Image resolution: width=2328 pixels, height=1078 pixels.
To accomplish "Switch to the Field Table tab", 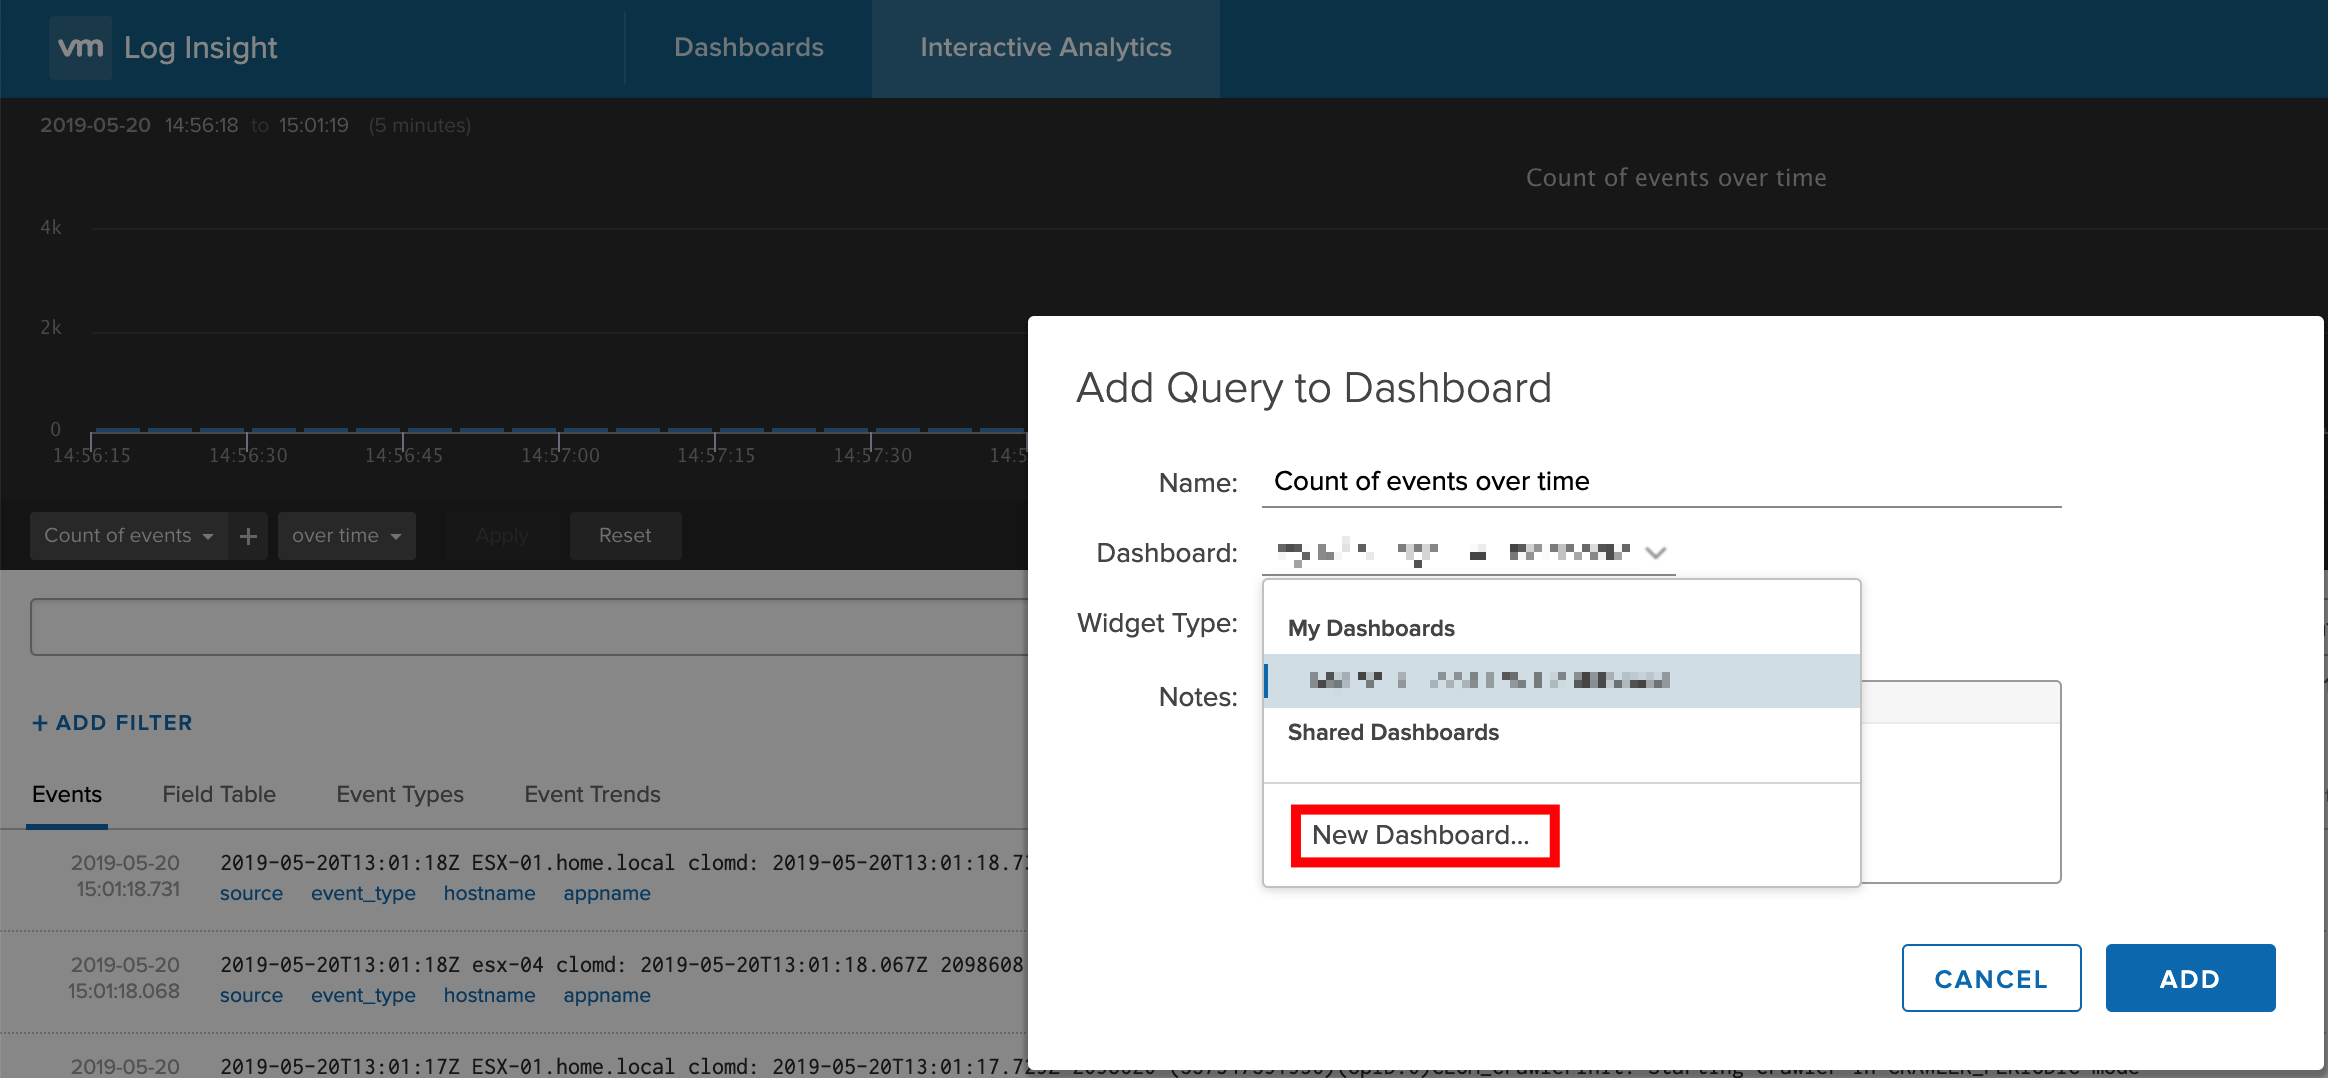I will [x=219, y=795].
